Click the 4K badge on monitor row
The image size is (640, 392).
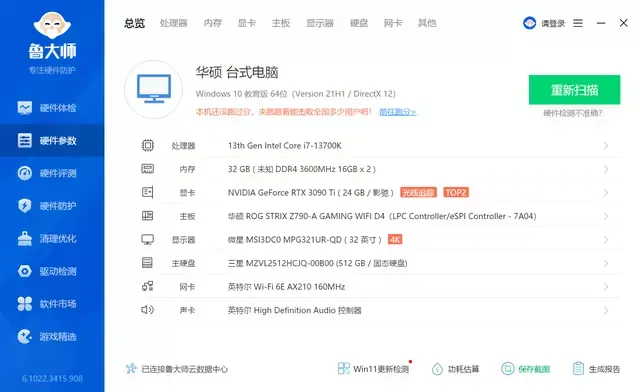395,239
